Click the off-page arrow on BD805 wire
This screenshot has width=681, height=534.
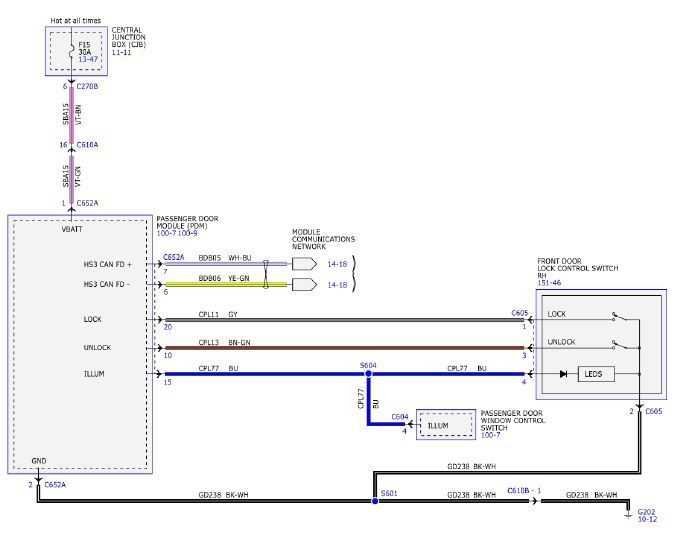pos(304,264)
